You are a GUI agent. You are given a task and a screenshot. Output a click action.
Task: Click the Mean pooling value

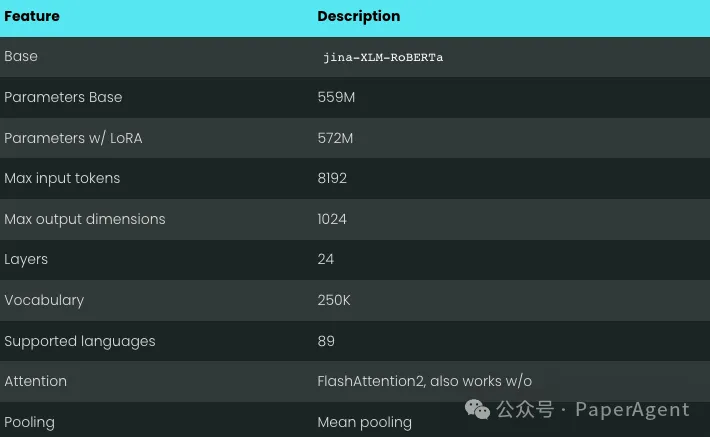click(364, 422)
